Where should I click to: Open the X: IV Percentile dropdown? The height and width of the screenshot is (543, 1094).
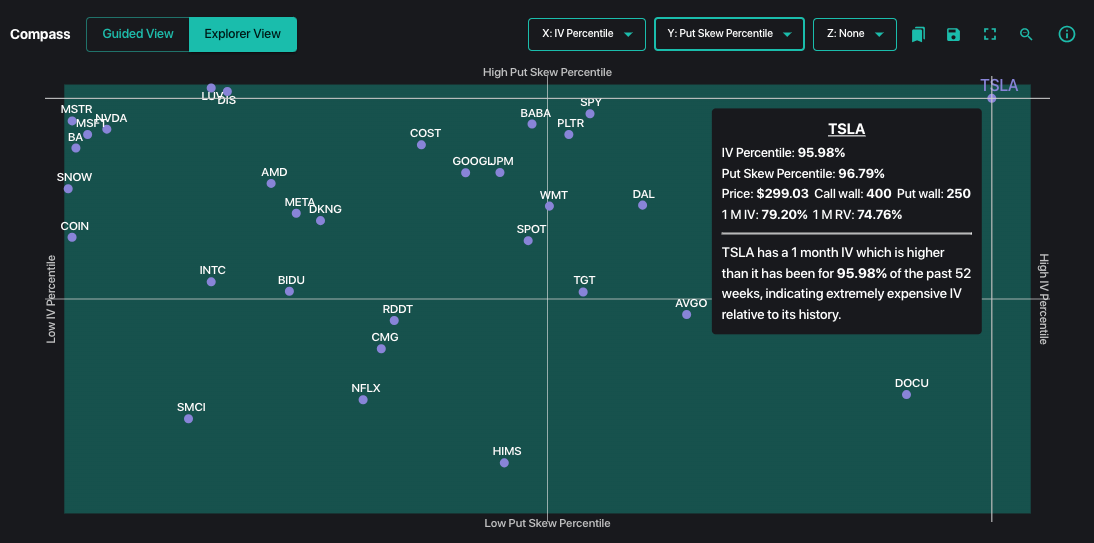pyautogui.click(x=587, y=34)
